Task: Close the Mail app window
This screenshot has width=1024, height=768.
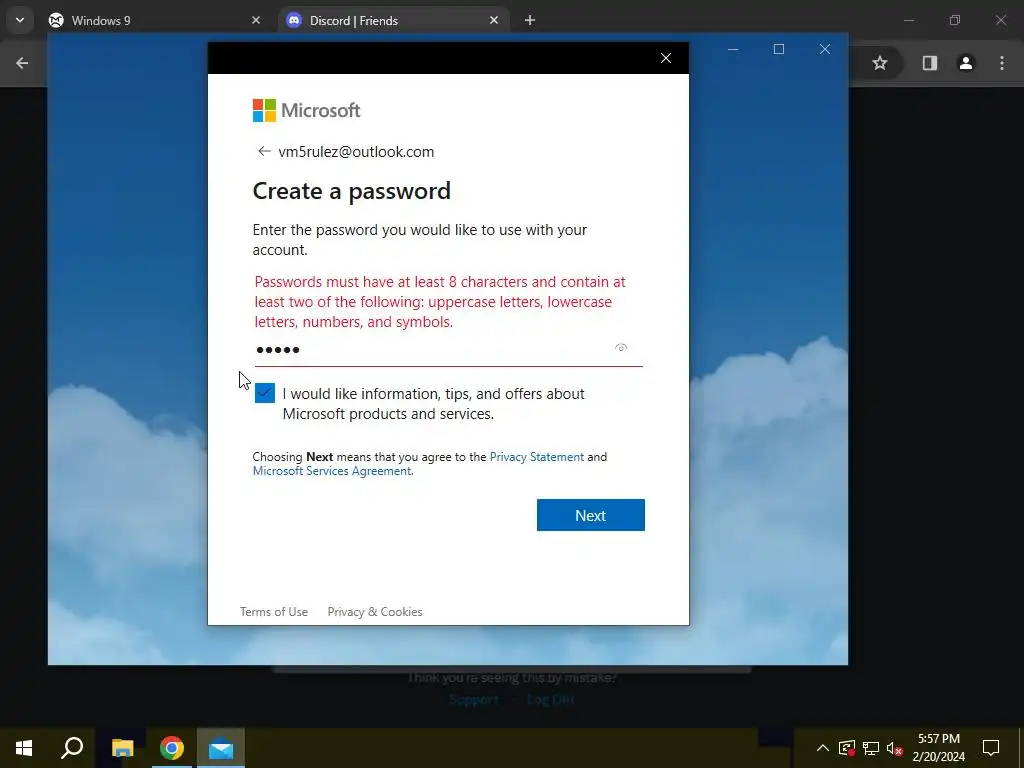Action: coord(825,49)
